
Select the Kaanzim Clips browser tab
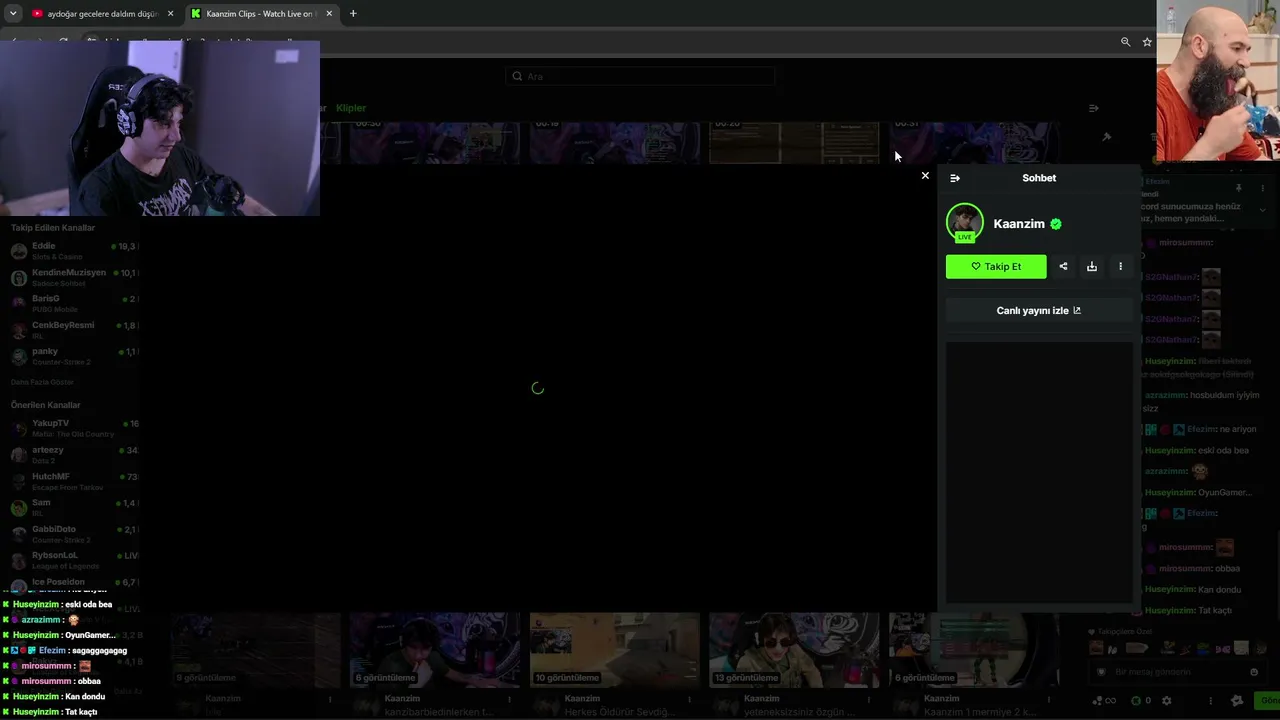coord(260,14)
